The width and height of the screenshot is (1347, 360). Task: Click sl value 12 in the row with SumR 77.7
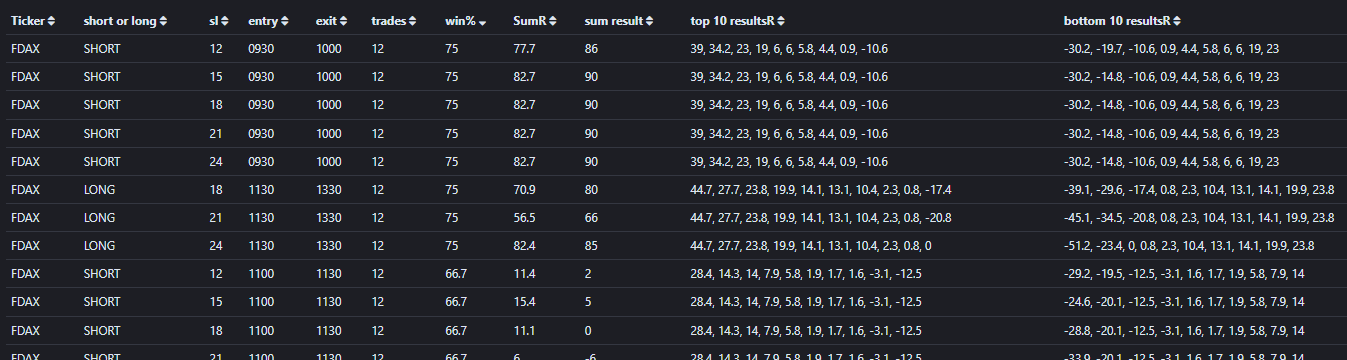[216, 49]
